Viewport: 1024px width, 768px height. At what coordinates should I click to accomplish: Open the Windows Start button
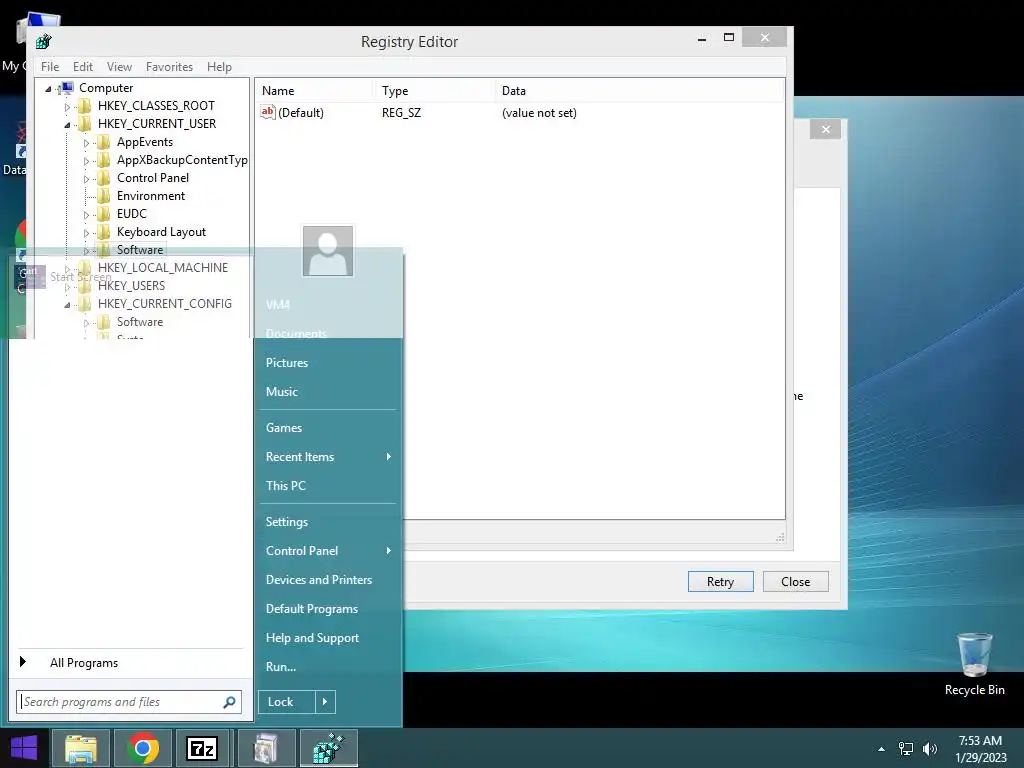click(x=24, y=748)
